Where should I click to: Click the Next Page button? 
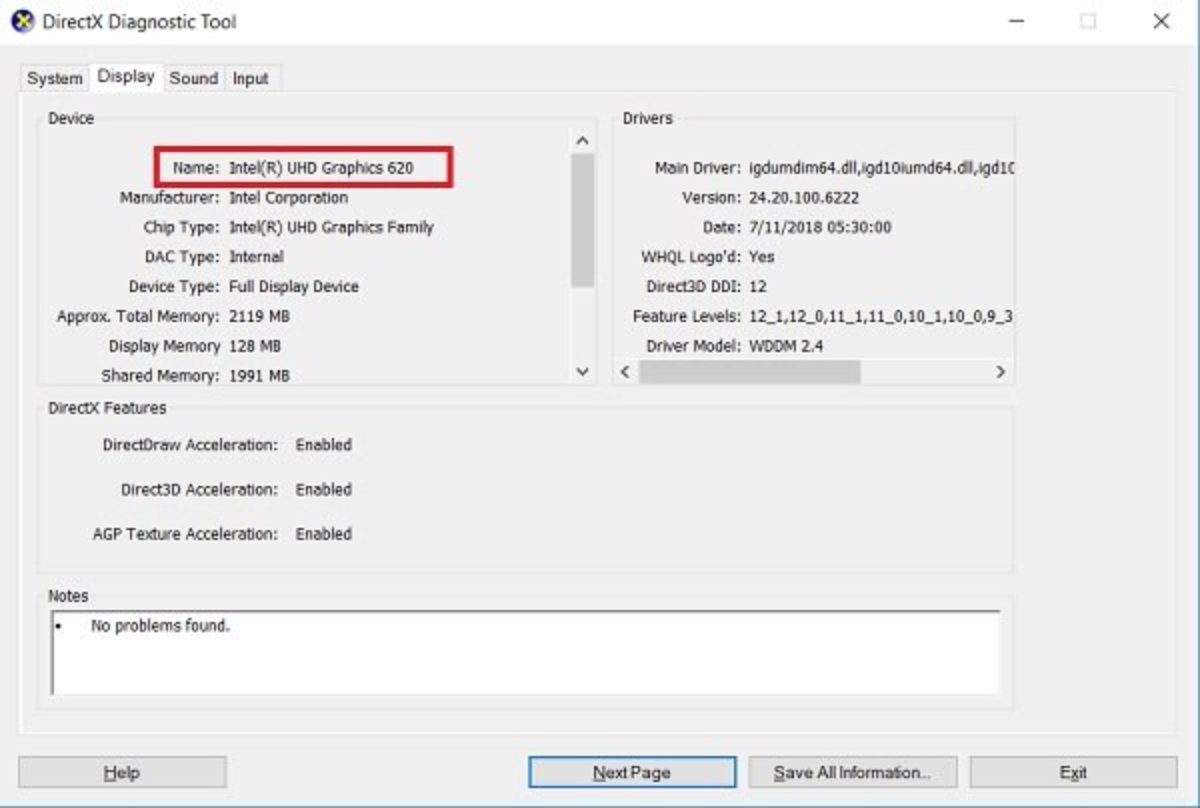point(632,772)
